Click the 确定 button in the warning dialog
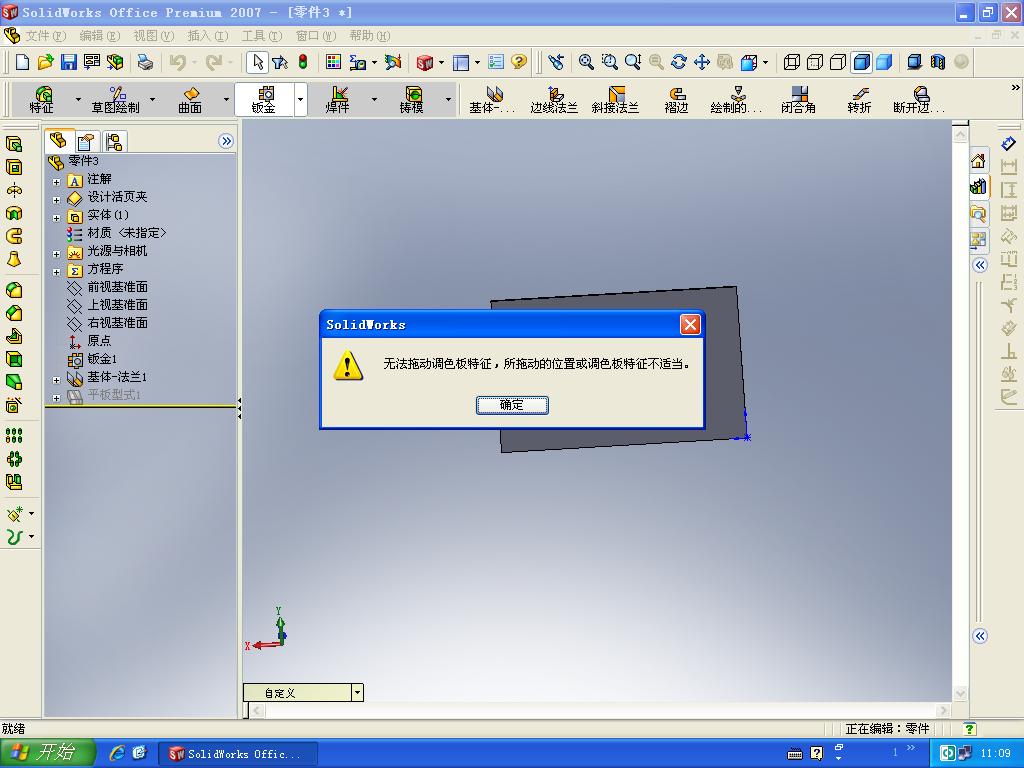 click(x=512, y=405)
